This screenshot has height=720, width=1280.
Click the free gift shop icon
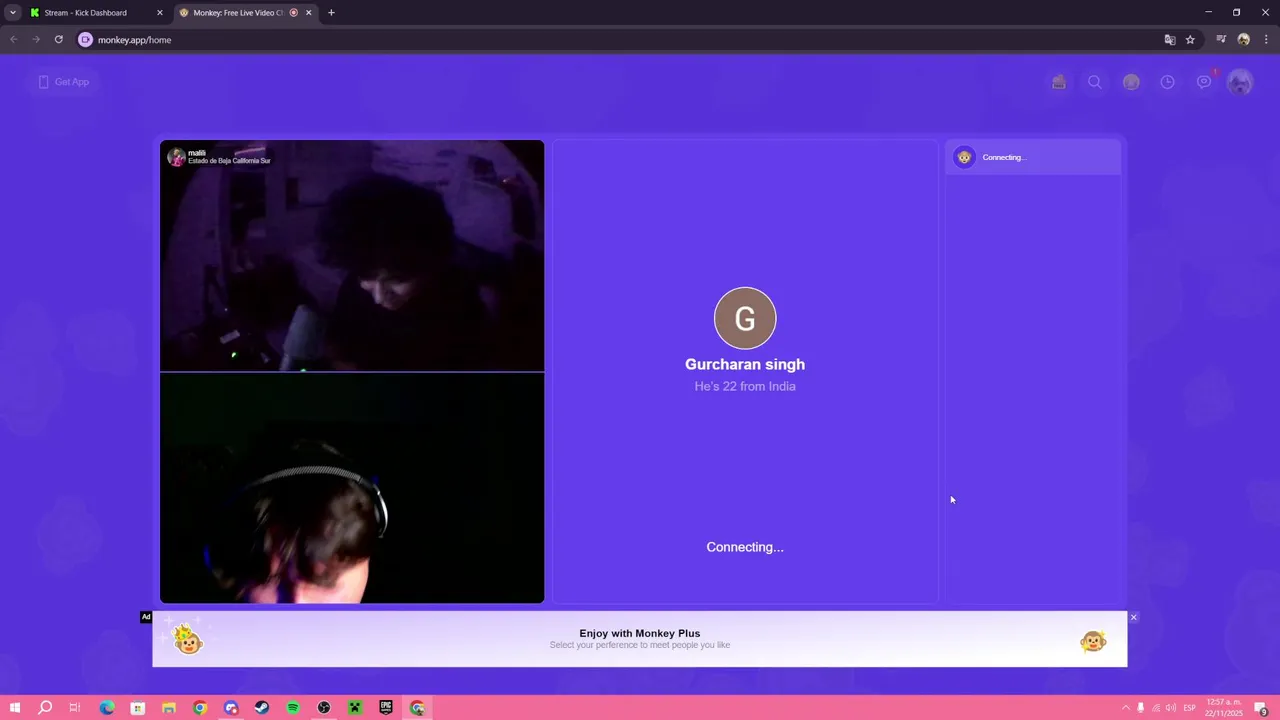click(1059, 82)
